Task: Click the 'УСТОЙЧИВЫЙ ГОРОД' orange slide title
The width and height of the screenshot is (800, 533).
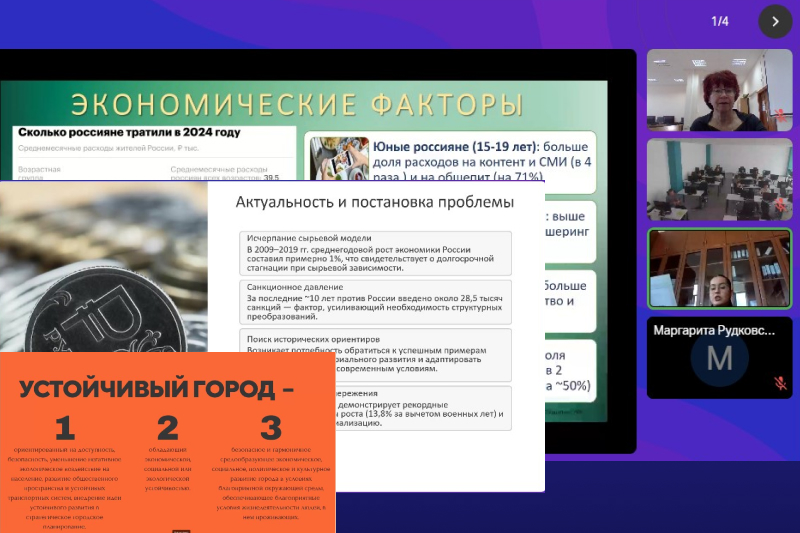Action: (155, 388)
